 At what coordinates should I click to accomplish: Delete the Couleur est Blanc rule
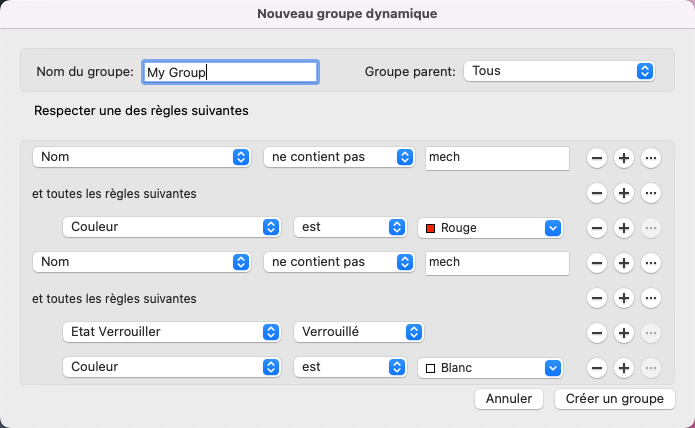click(x=596, y=368)
